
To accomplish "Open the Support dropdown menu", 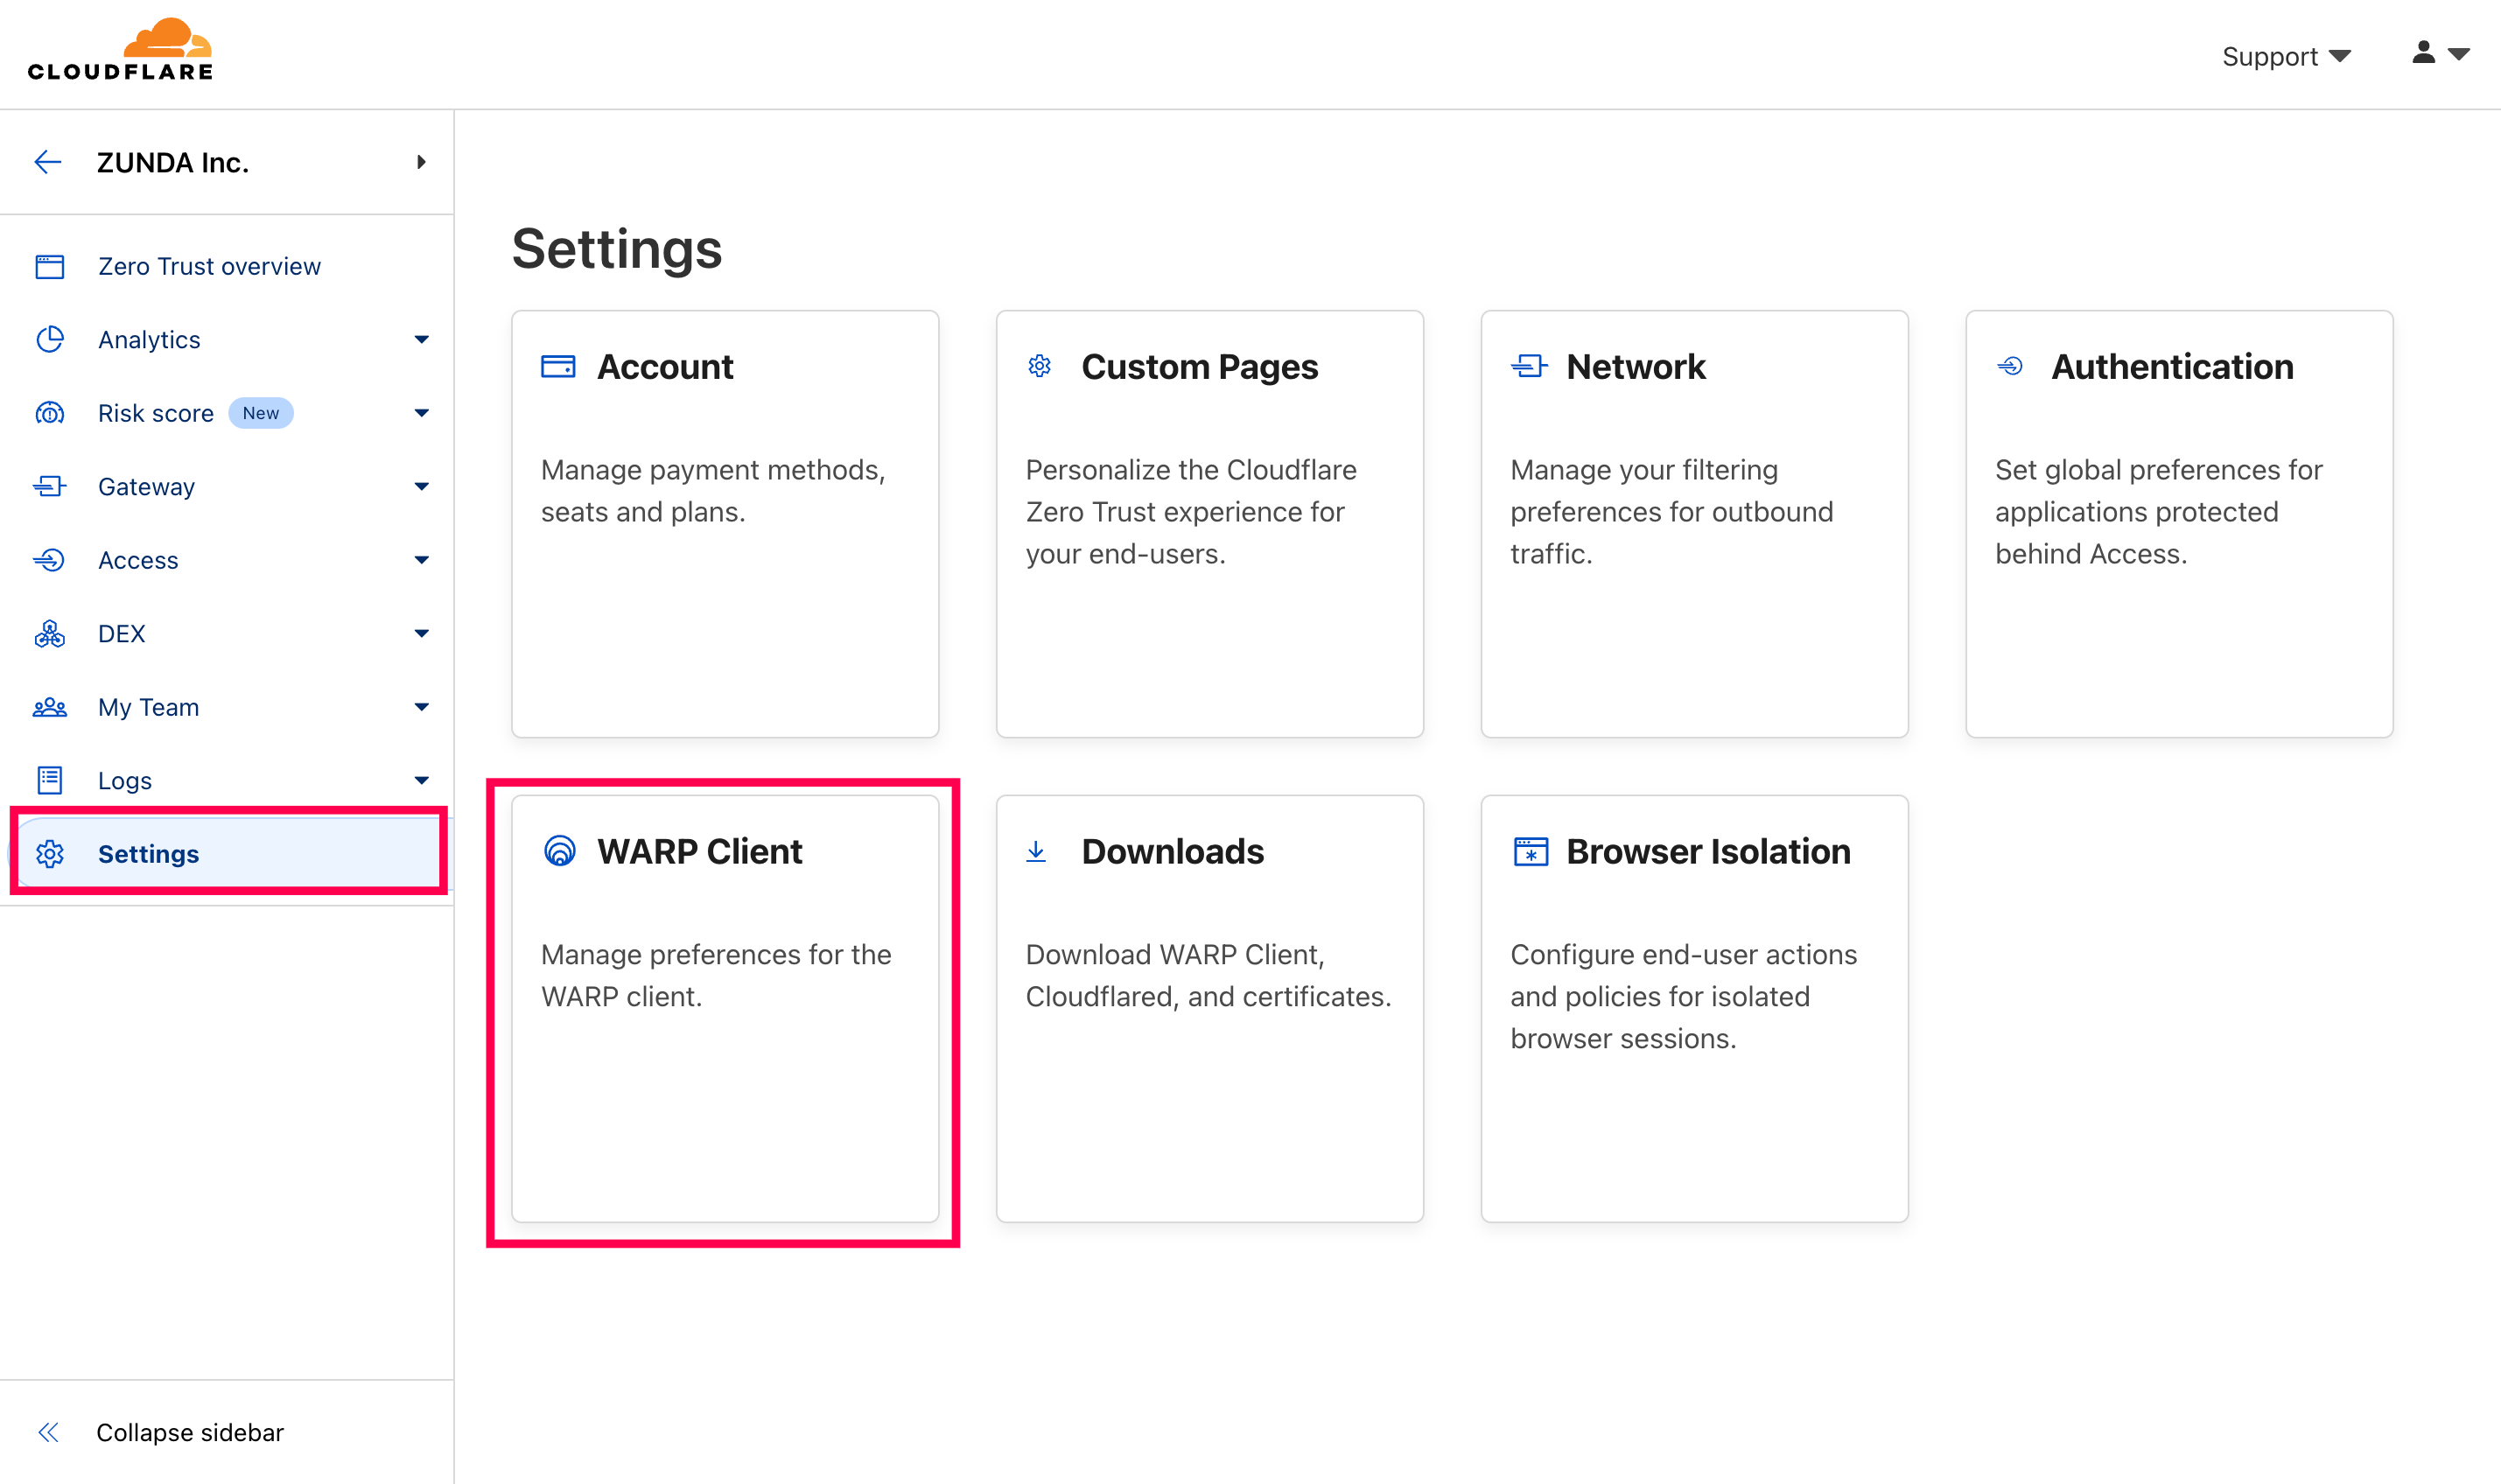I will (2286, 56).
